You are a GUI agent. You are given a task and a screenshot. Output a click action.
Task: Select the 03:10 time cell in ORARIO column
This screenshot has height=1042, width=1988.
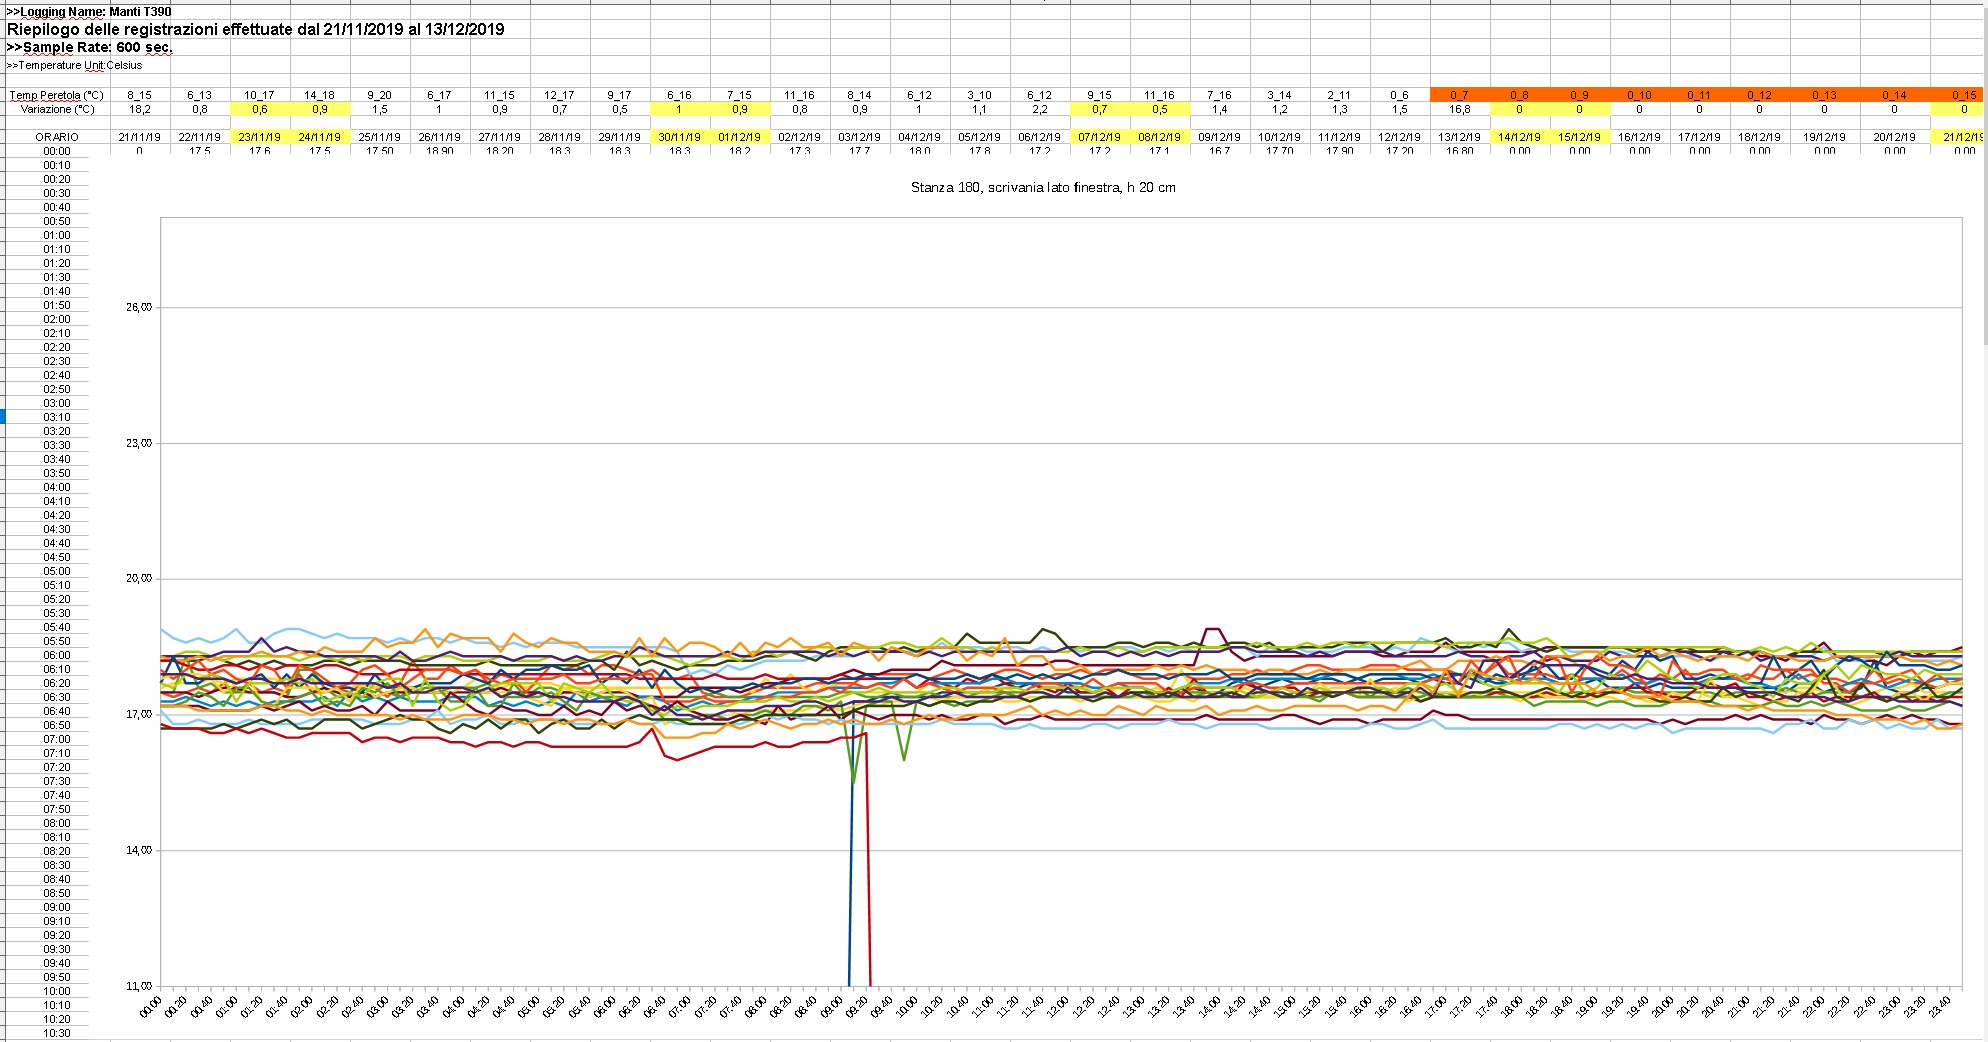pos(57,417)
